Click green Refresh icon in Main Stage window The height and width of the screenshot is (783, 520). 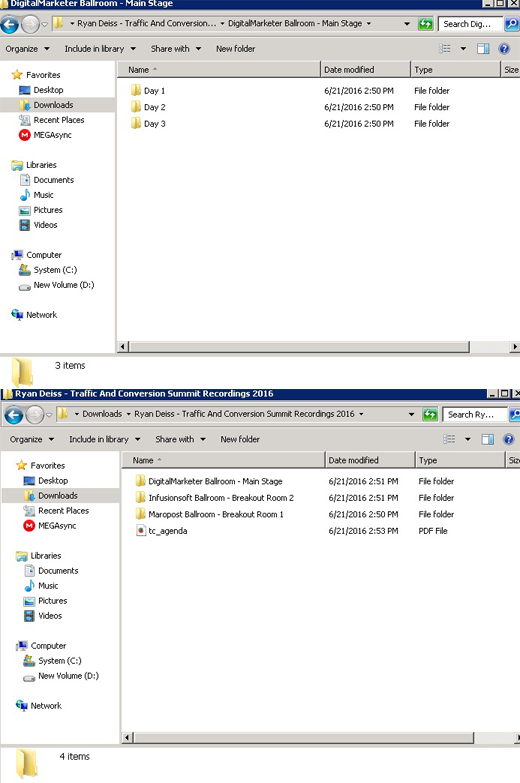point(425,23)
